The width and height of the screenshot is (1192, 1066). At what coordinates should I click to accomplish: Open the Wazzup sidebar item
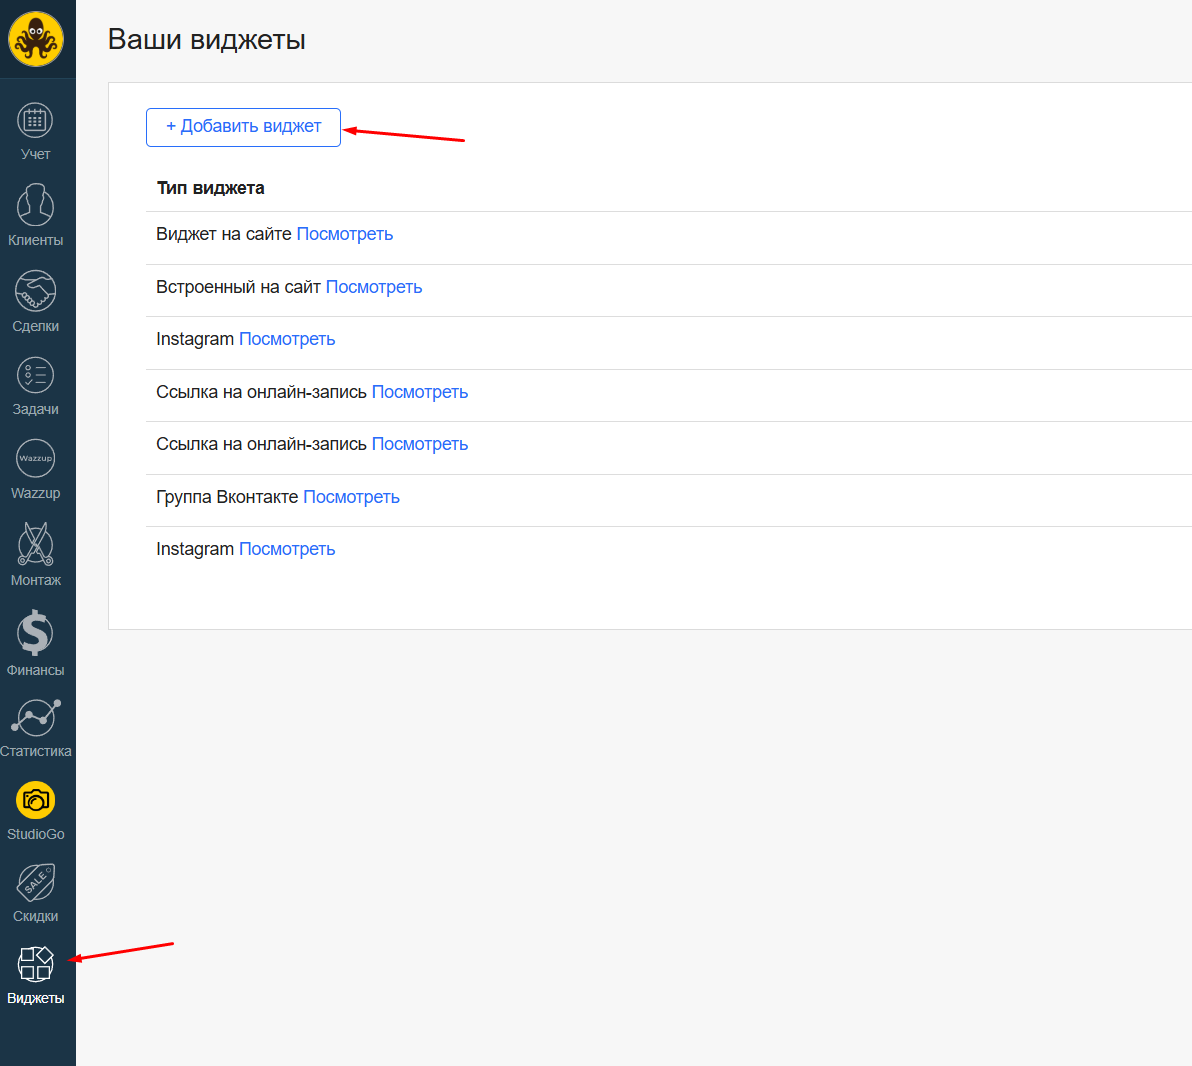[x=36, y=469]
